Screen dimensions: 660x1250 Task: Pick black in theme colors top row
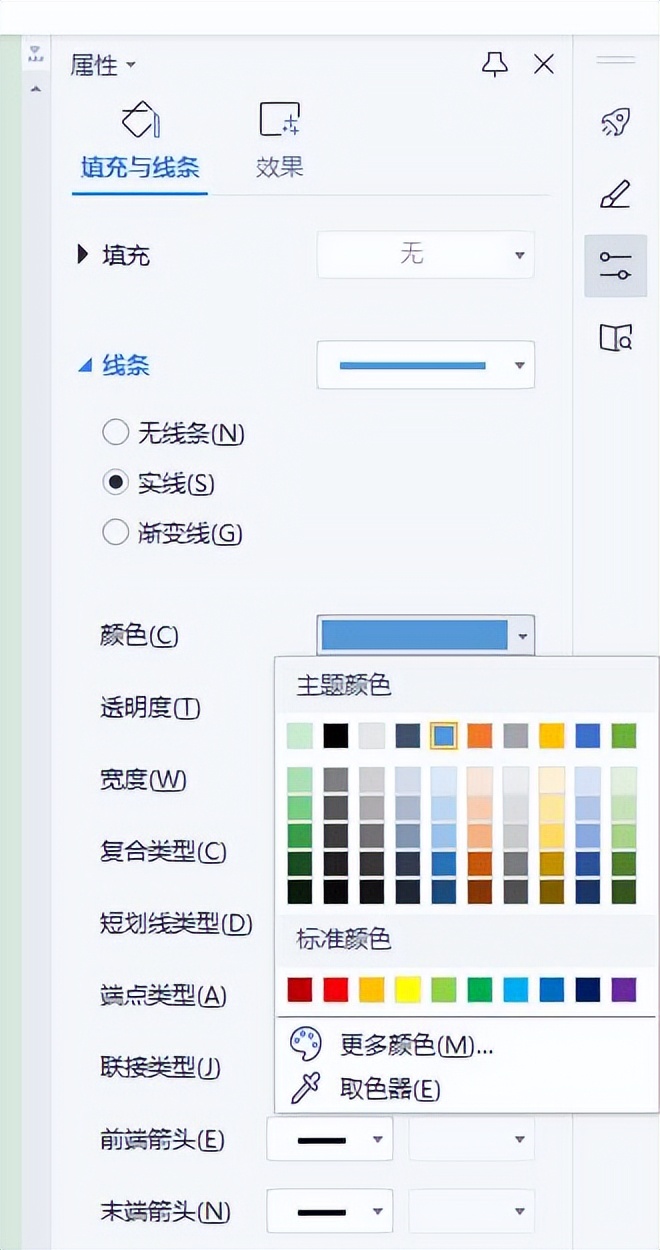[336, 736]
